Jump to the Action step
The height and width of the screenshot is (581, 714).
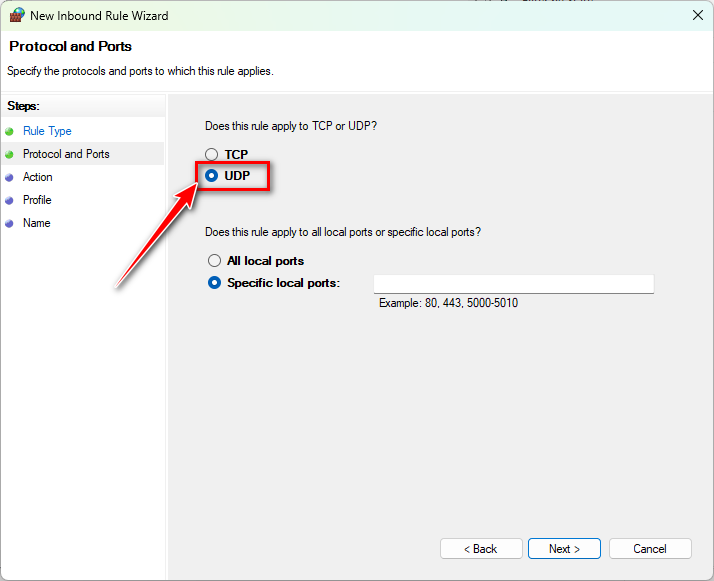point(38,177)
